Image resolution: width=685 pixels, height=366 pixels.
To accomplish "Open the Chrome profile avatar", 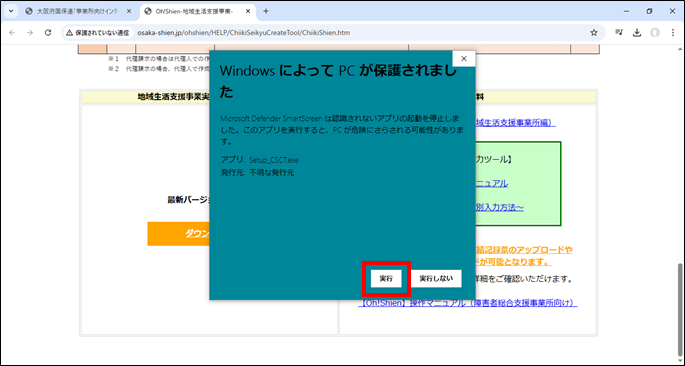I will [x=654, y=33].
